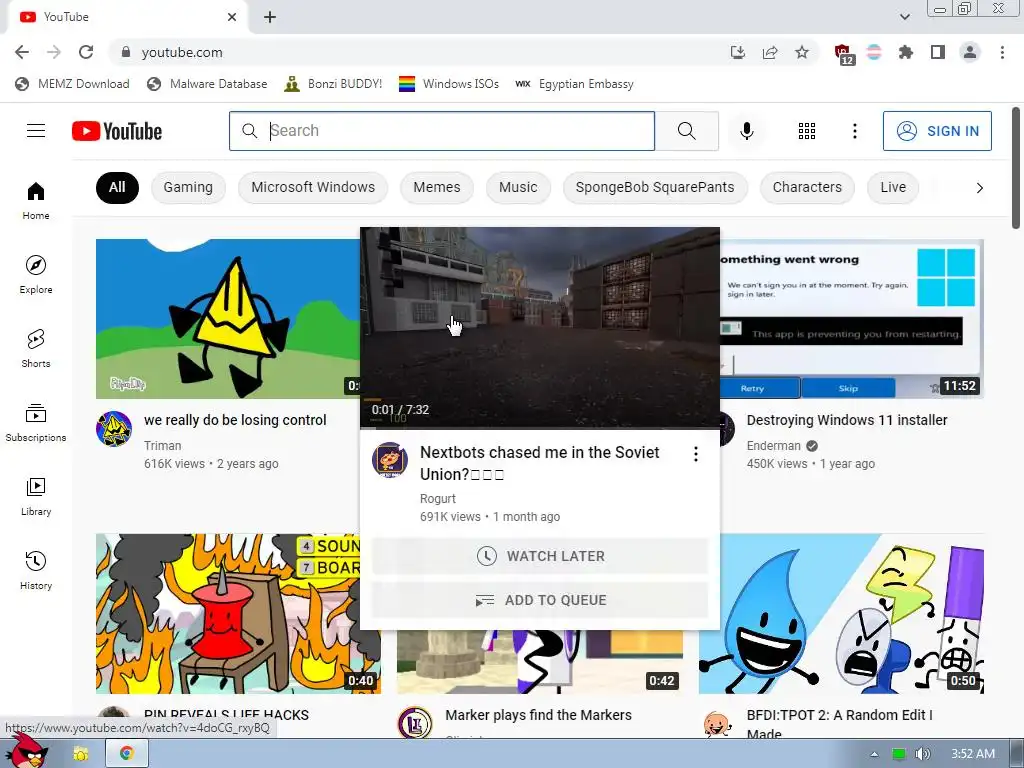Reload the page
The image size is (1024, 768).
click(x=86, y=52)
